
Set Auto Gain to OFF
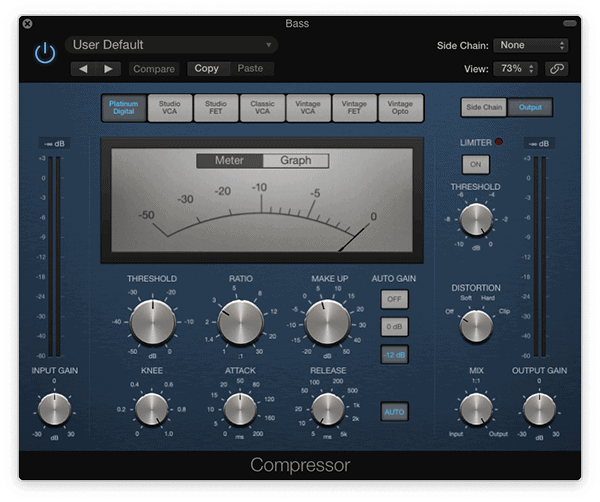pos(394,298)
